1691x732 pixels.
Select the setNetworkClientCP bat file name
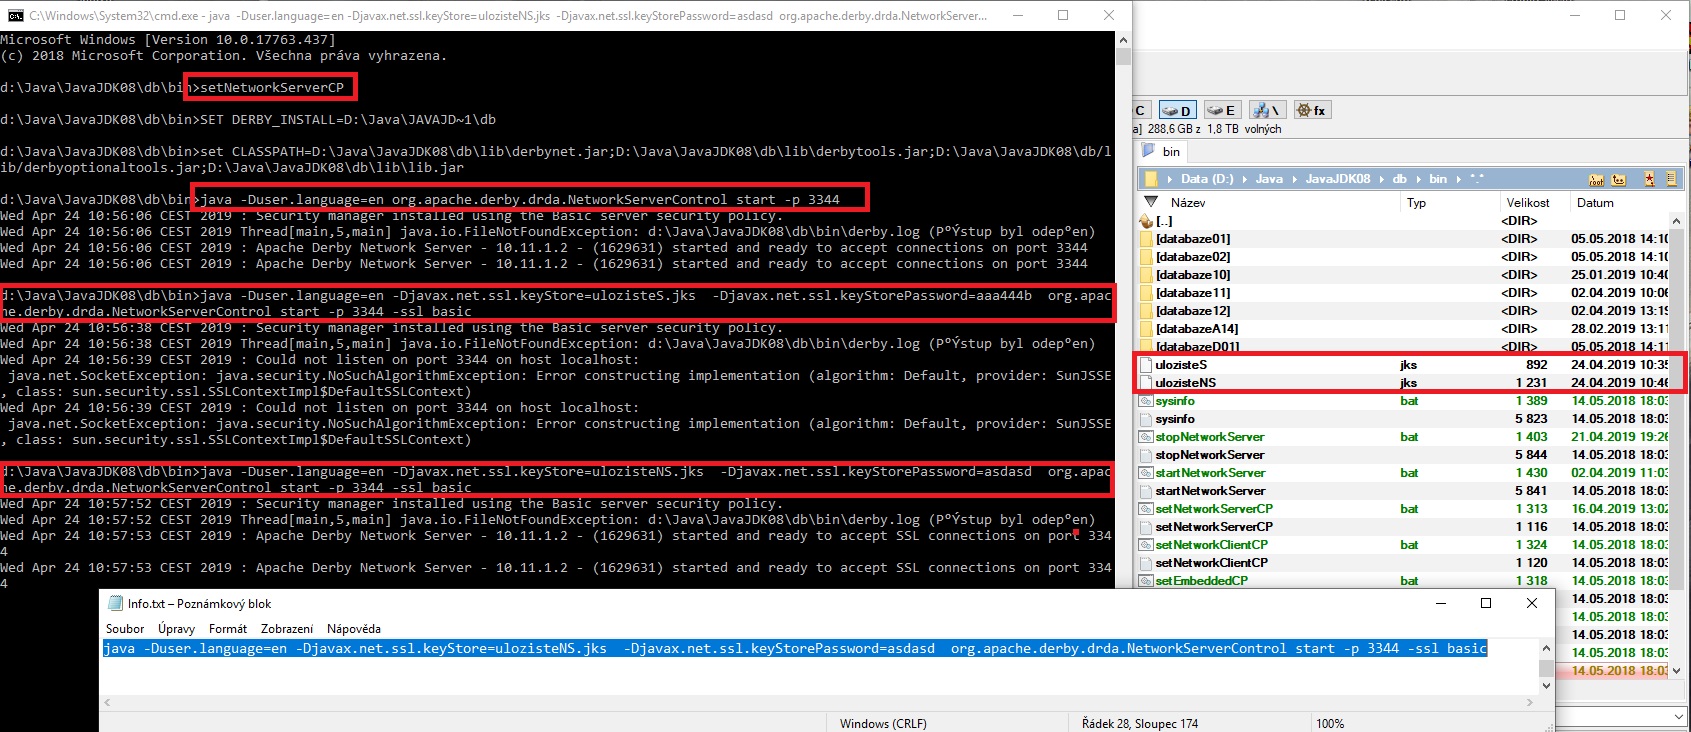pyautogui.click(x=1212, y=545)
